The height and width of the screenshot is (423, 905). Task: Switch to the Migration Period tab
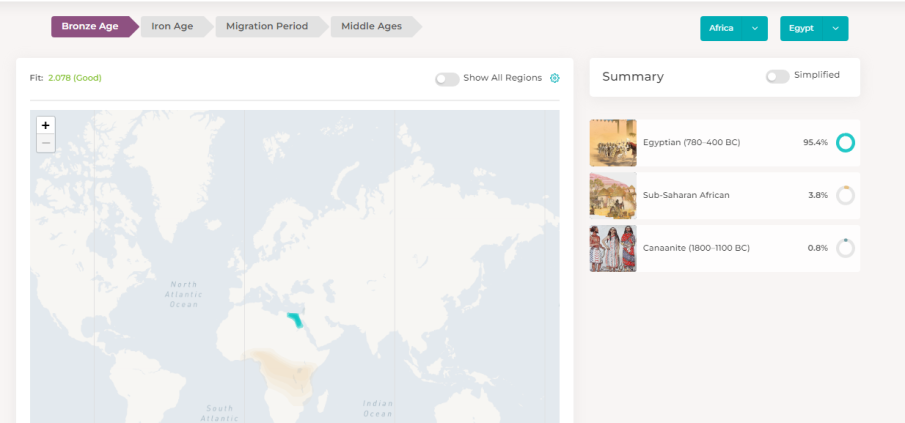tap(267, 27)
